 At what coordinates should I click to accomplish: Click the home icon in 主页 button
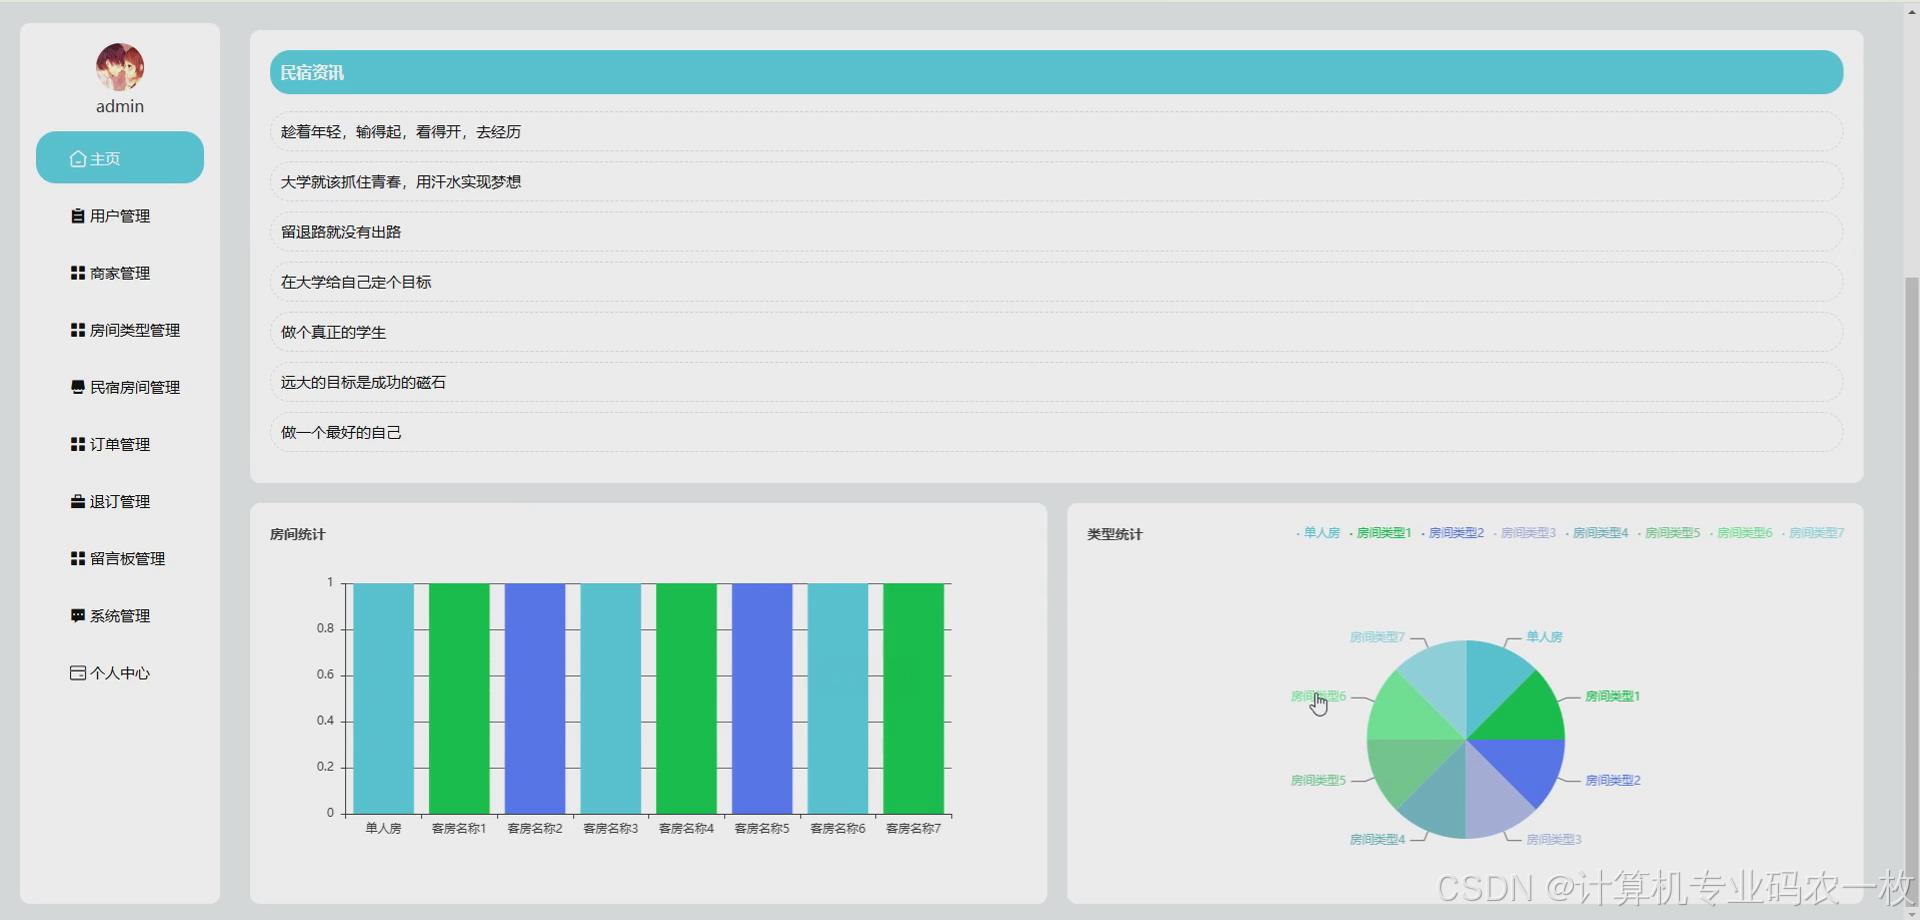coord(78,159)
